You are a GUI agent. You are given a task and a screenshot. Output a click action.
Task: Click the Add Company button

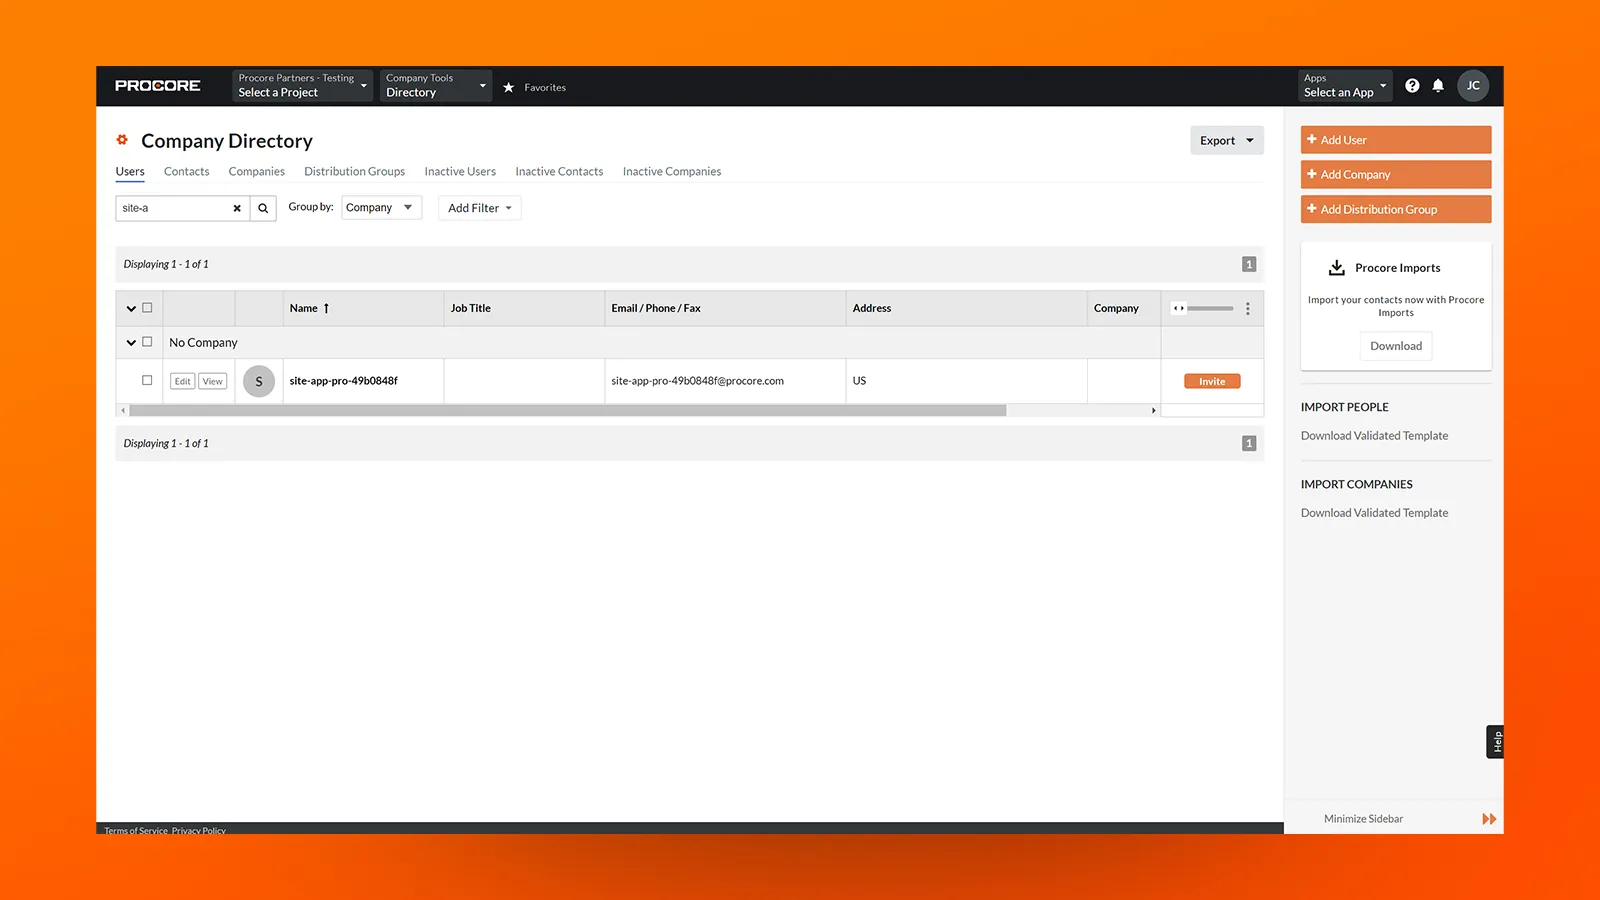[x=1396, y=175]
